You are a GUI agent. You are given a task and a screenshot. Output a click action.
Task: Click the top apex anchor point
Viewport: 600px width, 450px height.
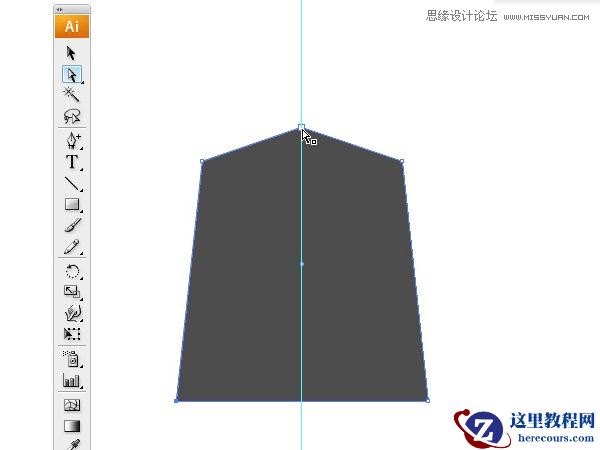click(x=301, y=127)
